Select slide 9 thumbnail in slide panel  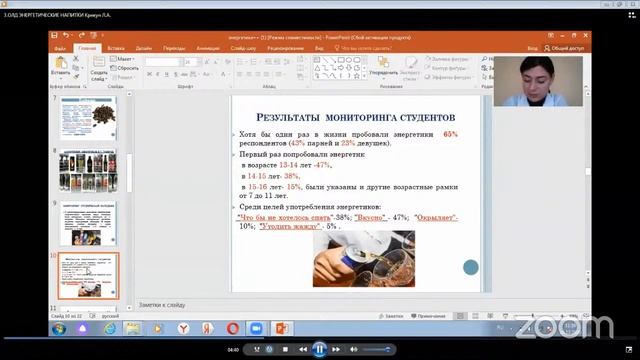coord(88,223)
